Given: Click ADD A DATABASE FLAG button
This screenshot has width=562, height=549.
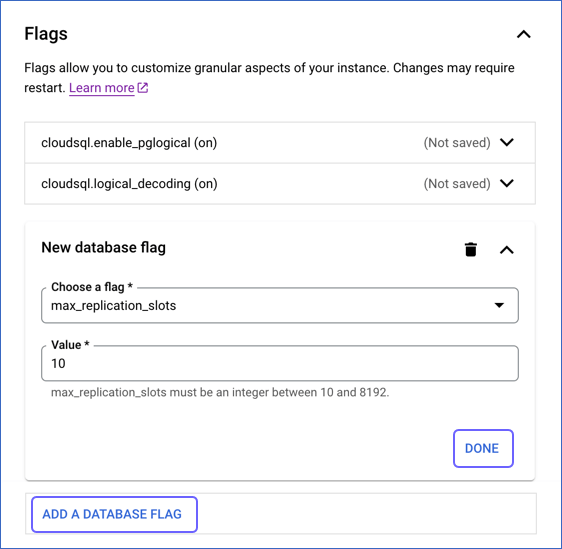Looking at the screenshot, I should pyautogui.click(x=114, y=514).
